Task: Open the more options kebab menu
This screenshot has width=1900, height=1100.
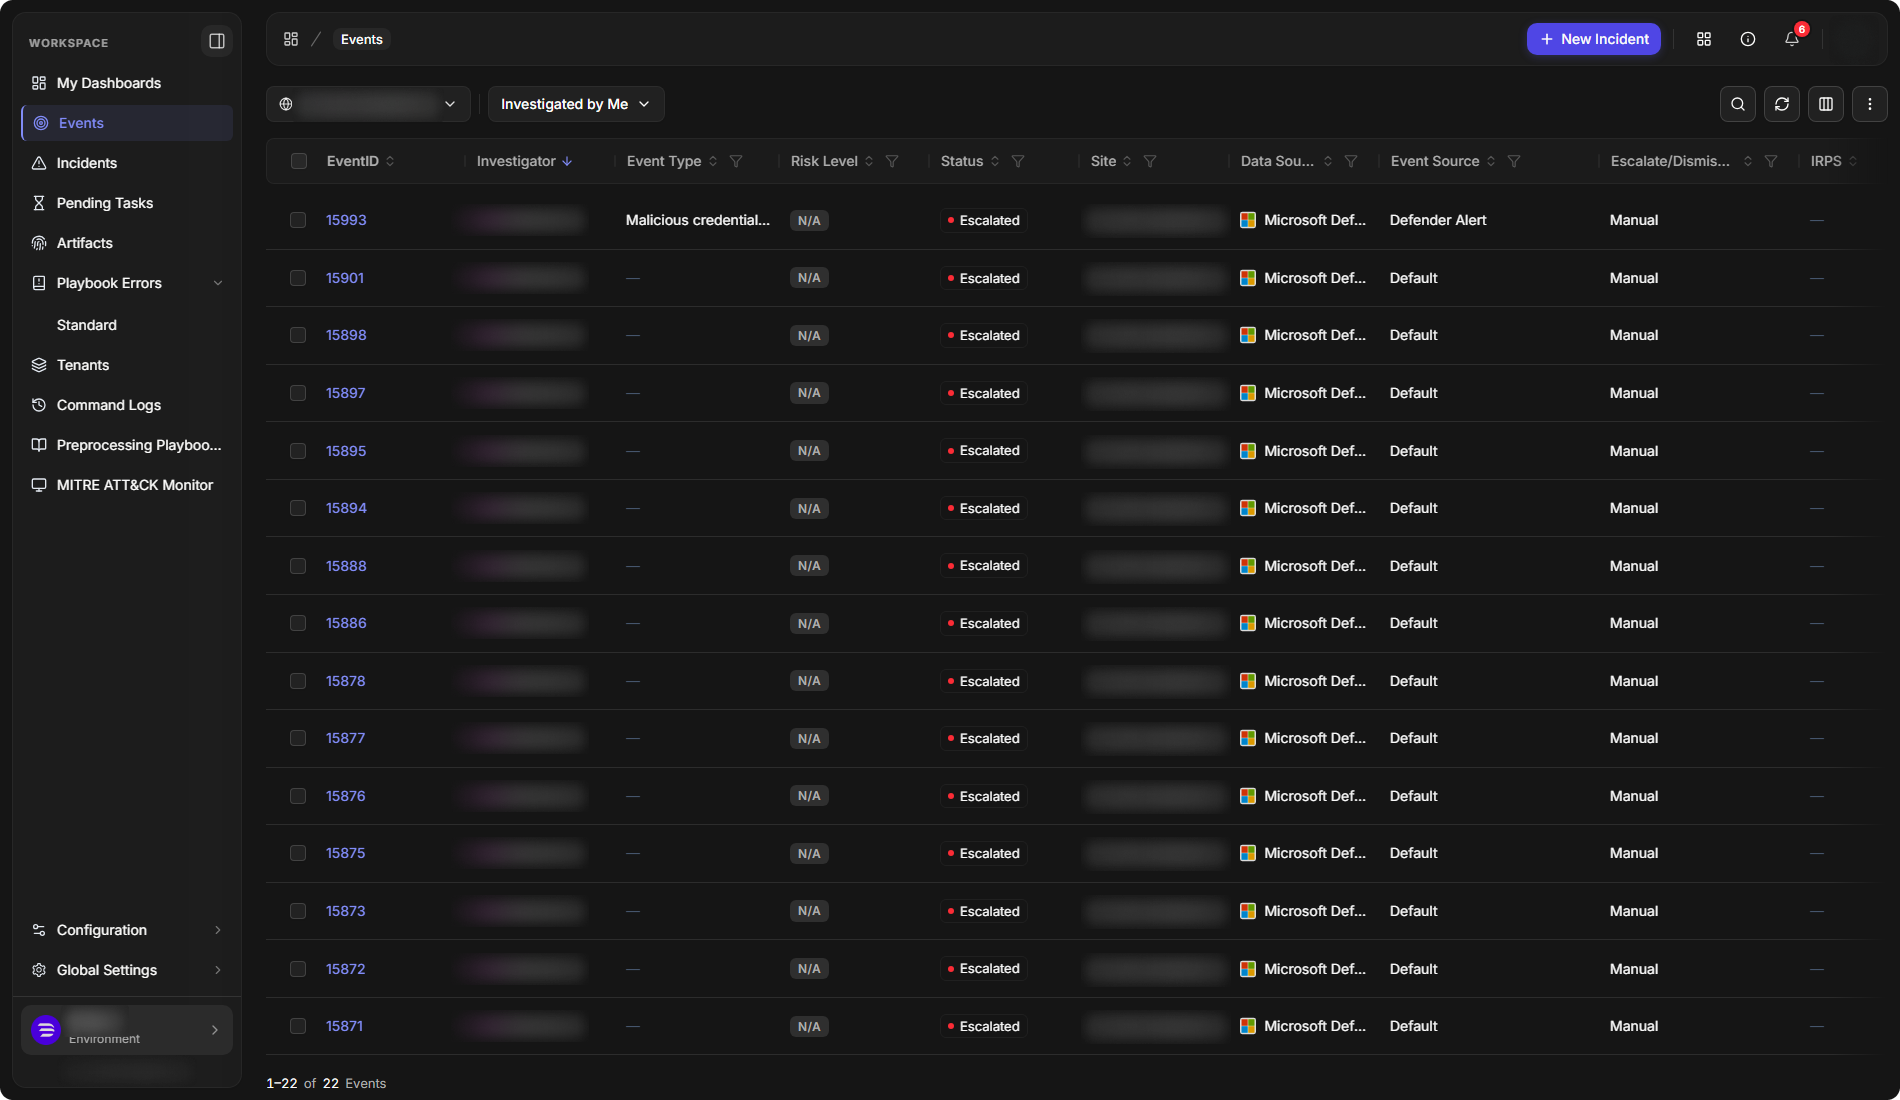Action: point(1870,104)
